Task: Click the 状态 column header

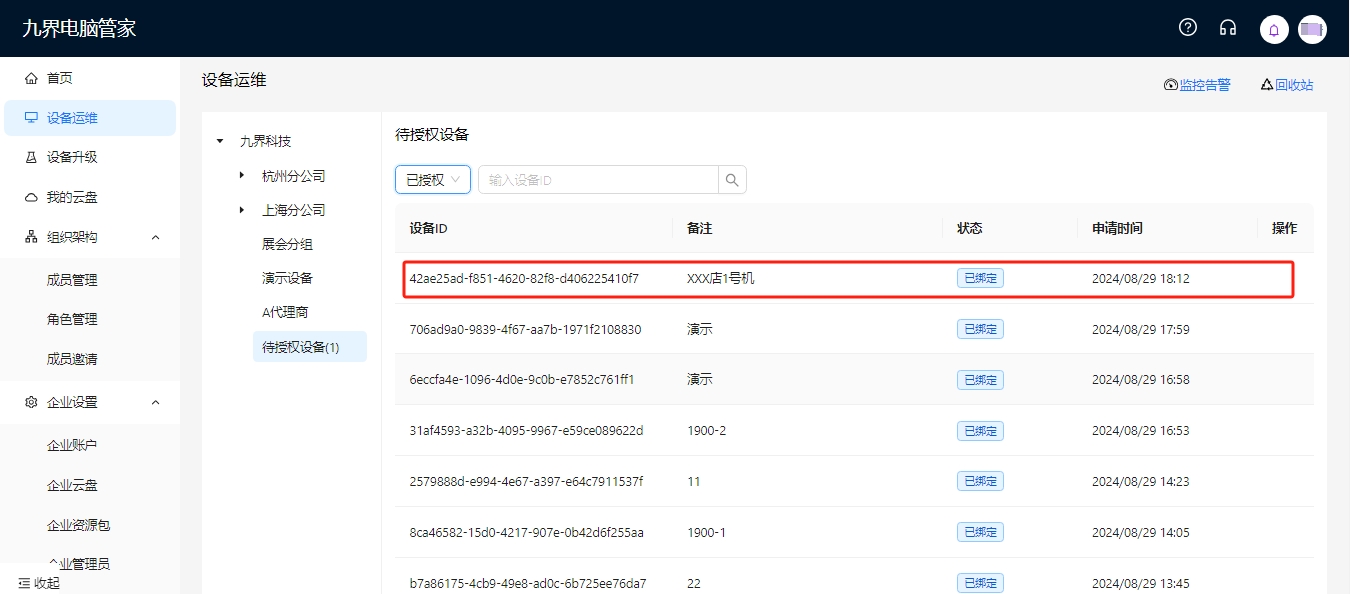Action: tap(970, 228)
